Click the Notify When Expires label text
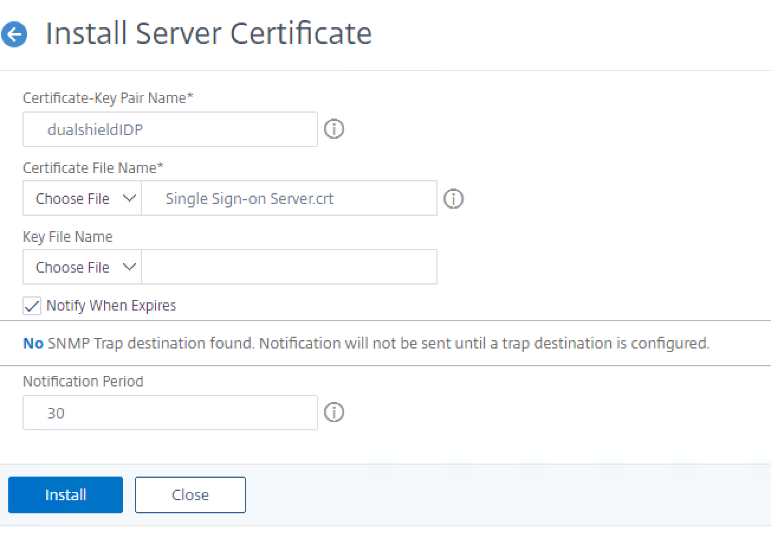 click(111, 305)
